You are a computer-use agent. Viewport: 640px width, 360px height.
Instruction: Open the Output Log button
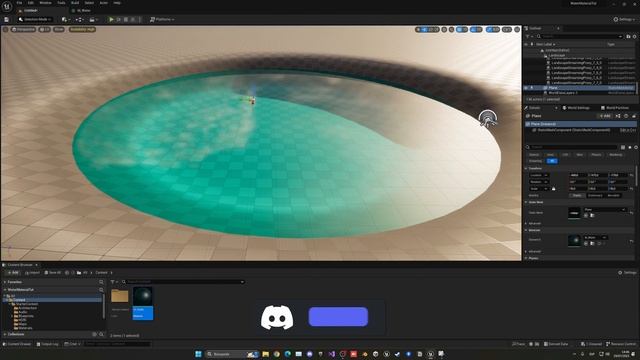coord(48,344)
